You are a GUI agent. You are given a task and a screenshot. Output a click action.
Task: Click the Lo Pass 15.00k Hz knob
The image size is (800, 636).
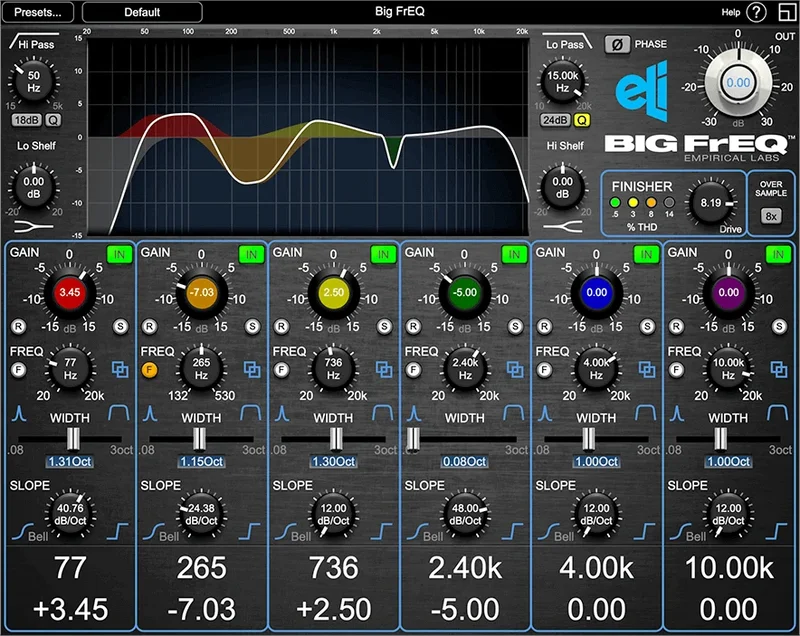point(563,82)
